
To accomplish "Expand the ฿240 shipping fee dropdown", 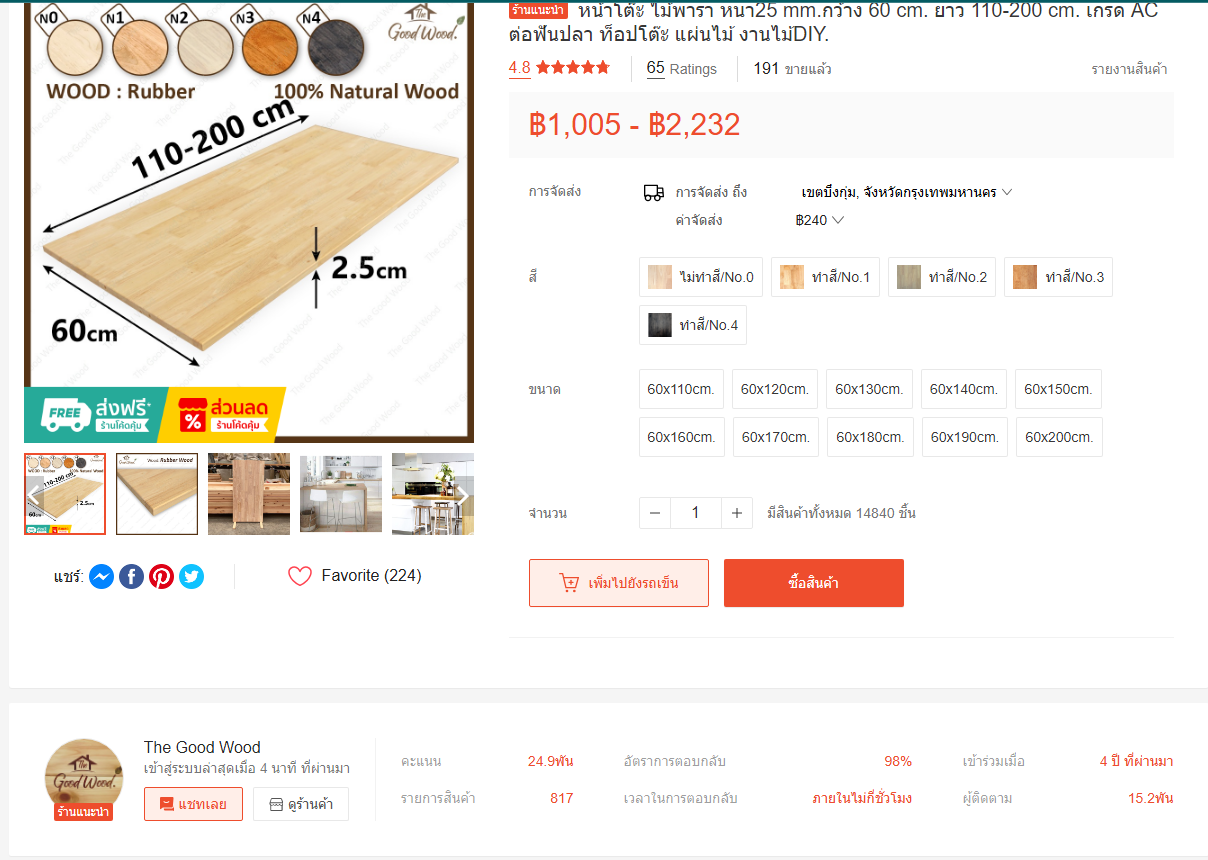I will click(820, 220).
